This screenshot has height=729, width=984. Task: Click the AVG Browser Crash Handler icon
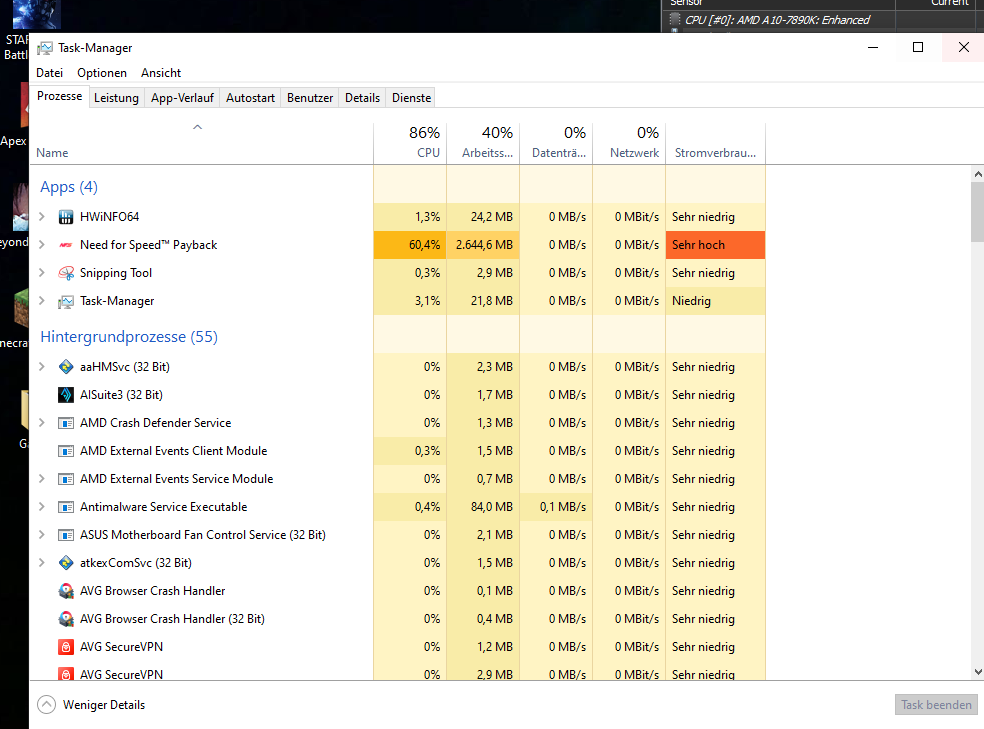(x=66, y=591)
